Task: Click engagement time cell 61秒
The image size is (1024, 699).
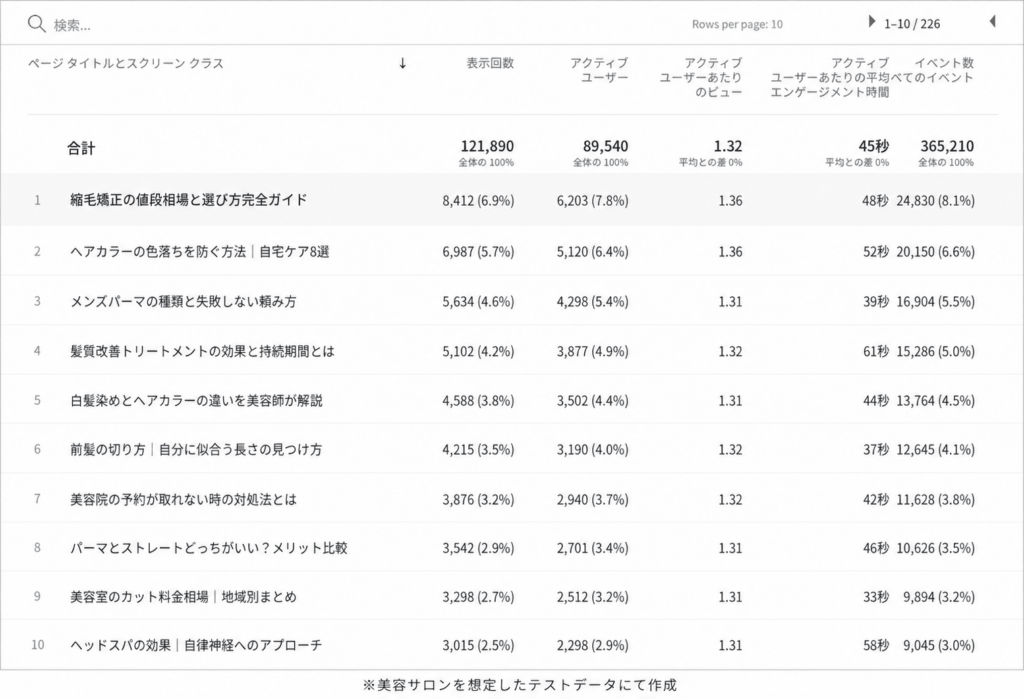Action: 876,351
